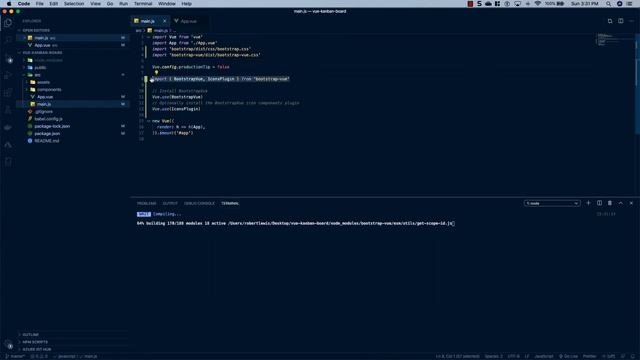
Task: Click the editor vertical scrollbar
Action: [x=637, y=84]
